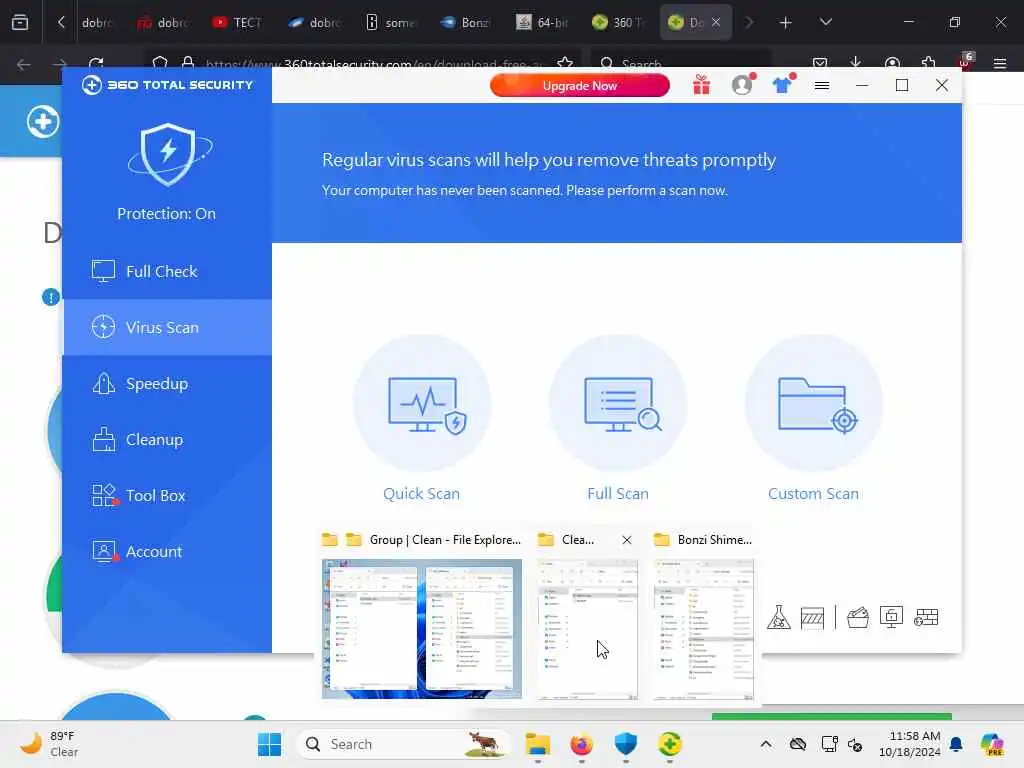Open the 360 Total Security hamburger menu
Viewport: 1024px width, 768px height.
[x=822, y=86]
